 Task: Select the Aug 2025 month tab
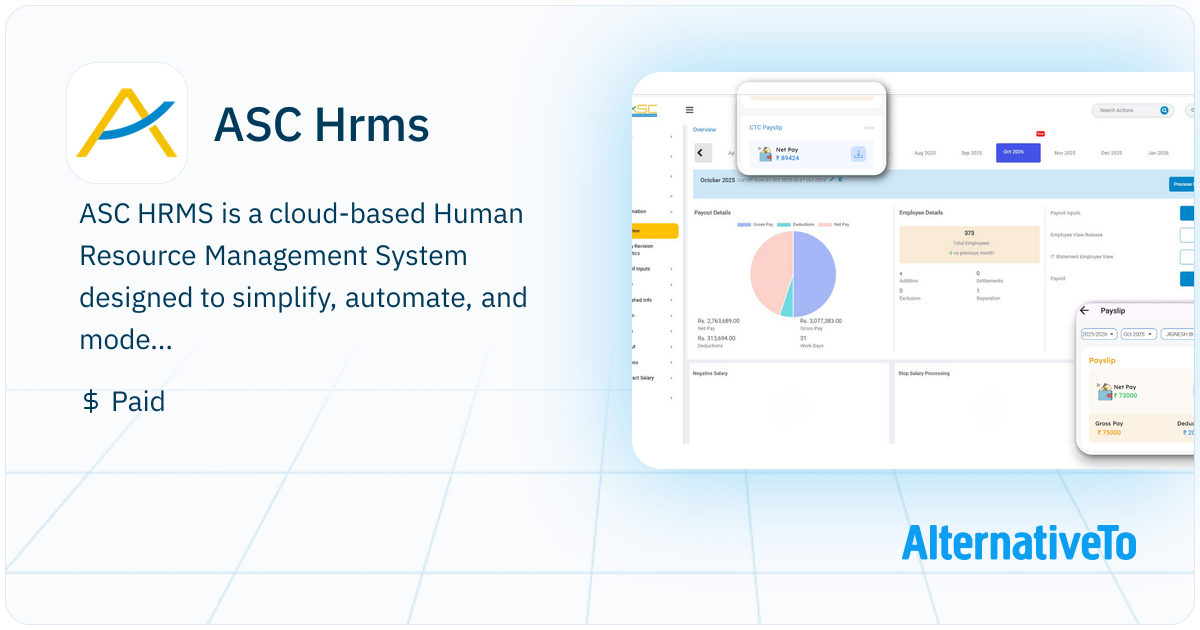coord(925,153)
